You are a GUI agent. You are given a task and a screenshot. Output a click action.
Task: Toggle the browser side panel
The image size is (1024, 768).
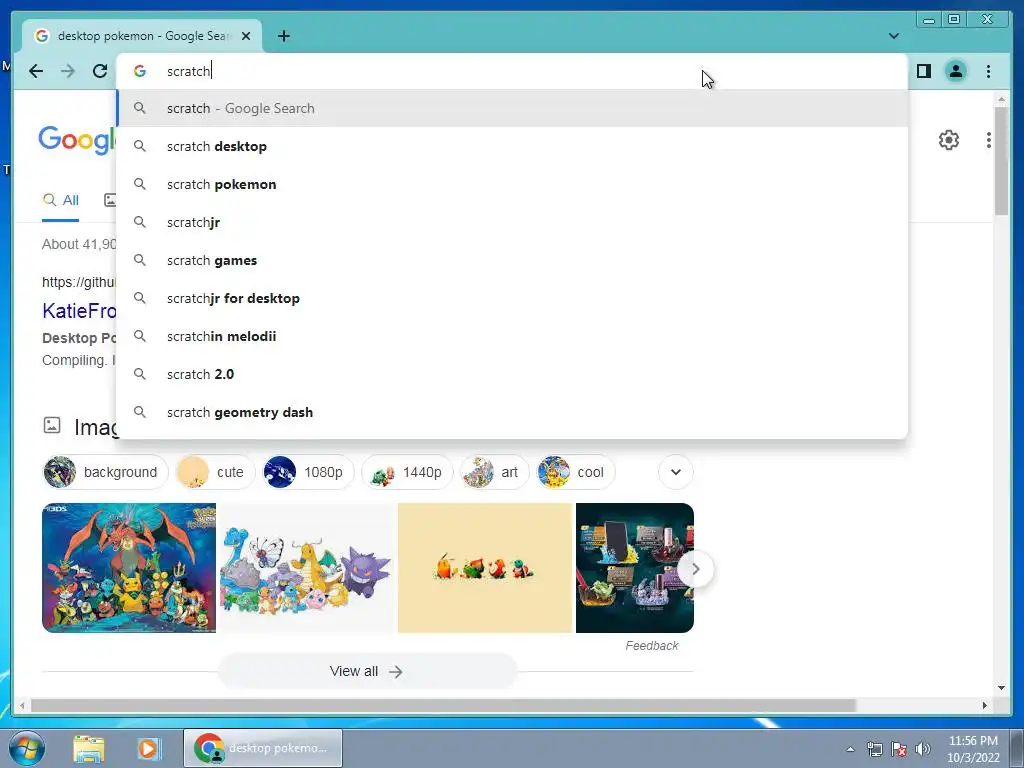click(923, 71)
